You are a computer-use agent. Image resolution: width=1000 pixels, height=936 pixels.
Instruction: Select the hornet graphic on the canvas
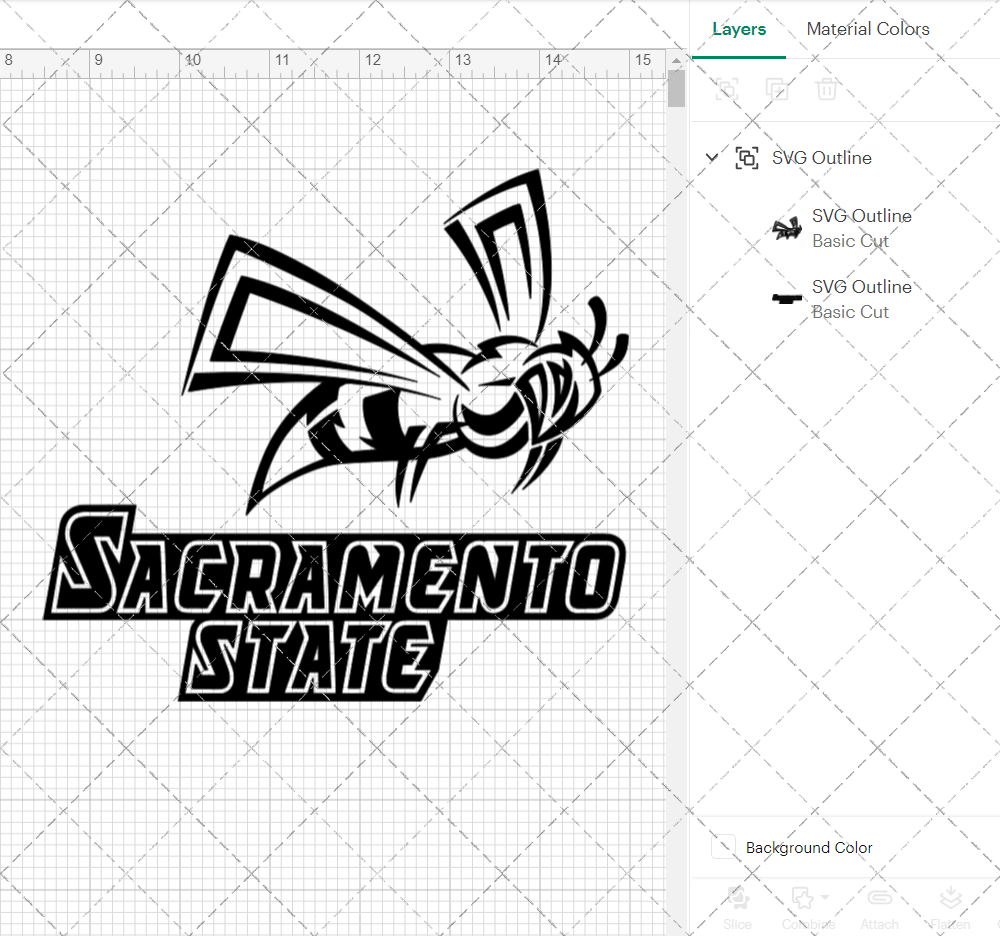pos(406,342)
